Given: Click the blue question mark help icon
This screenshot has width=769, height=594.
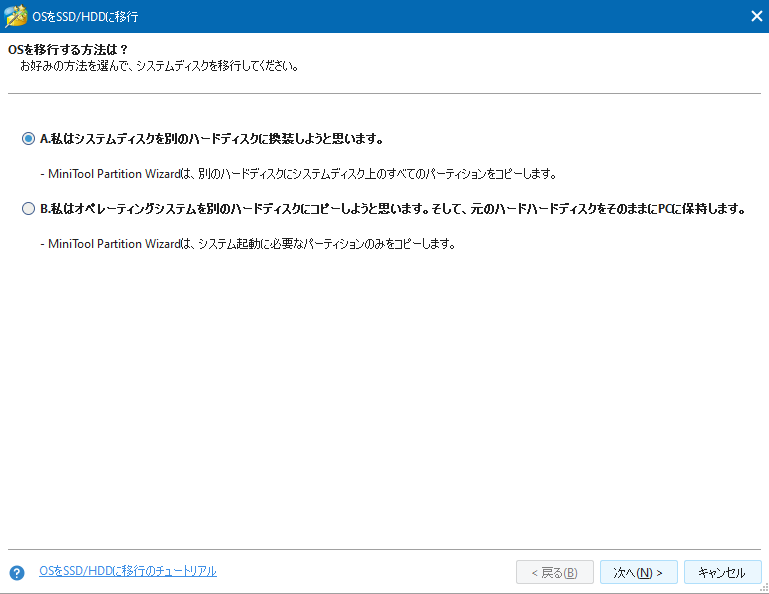Looking at the screenshot, I should coord(17,573).
